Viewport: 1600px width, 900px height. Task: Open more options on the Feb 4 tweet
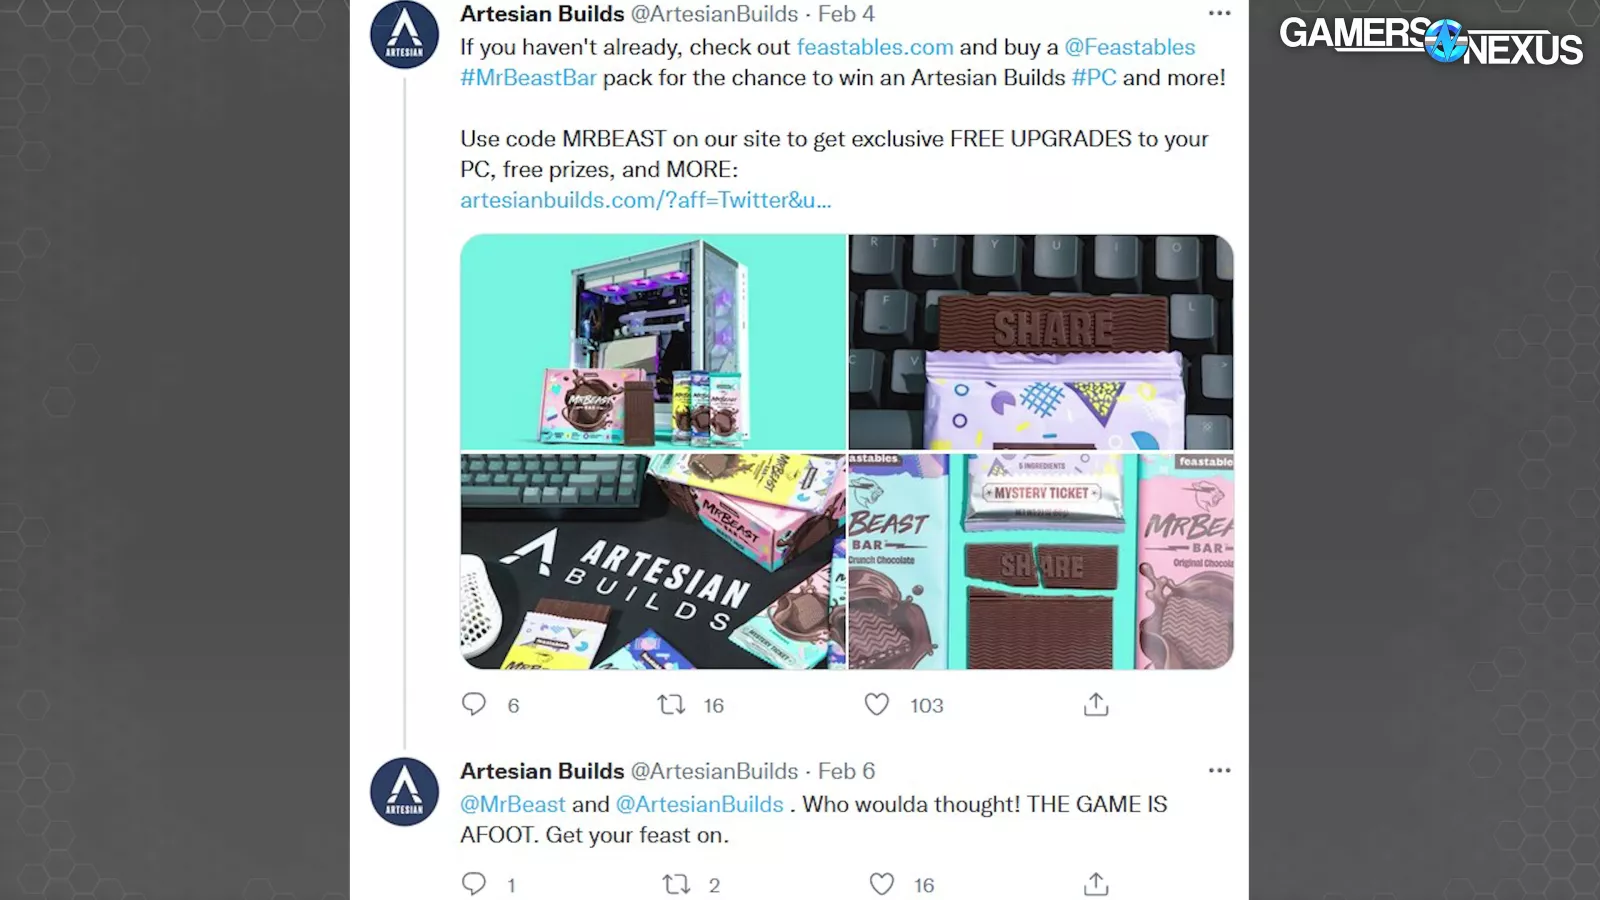pos(1219,13)
